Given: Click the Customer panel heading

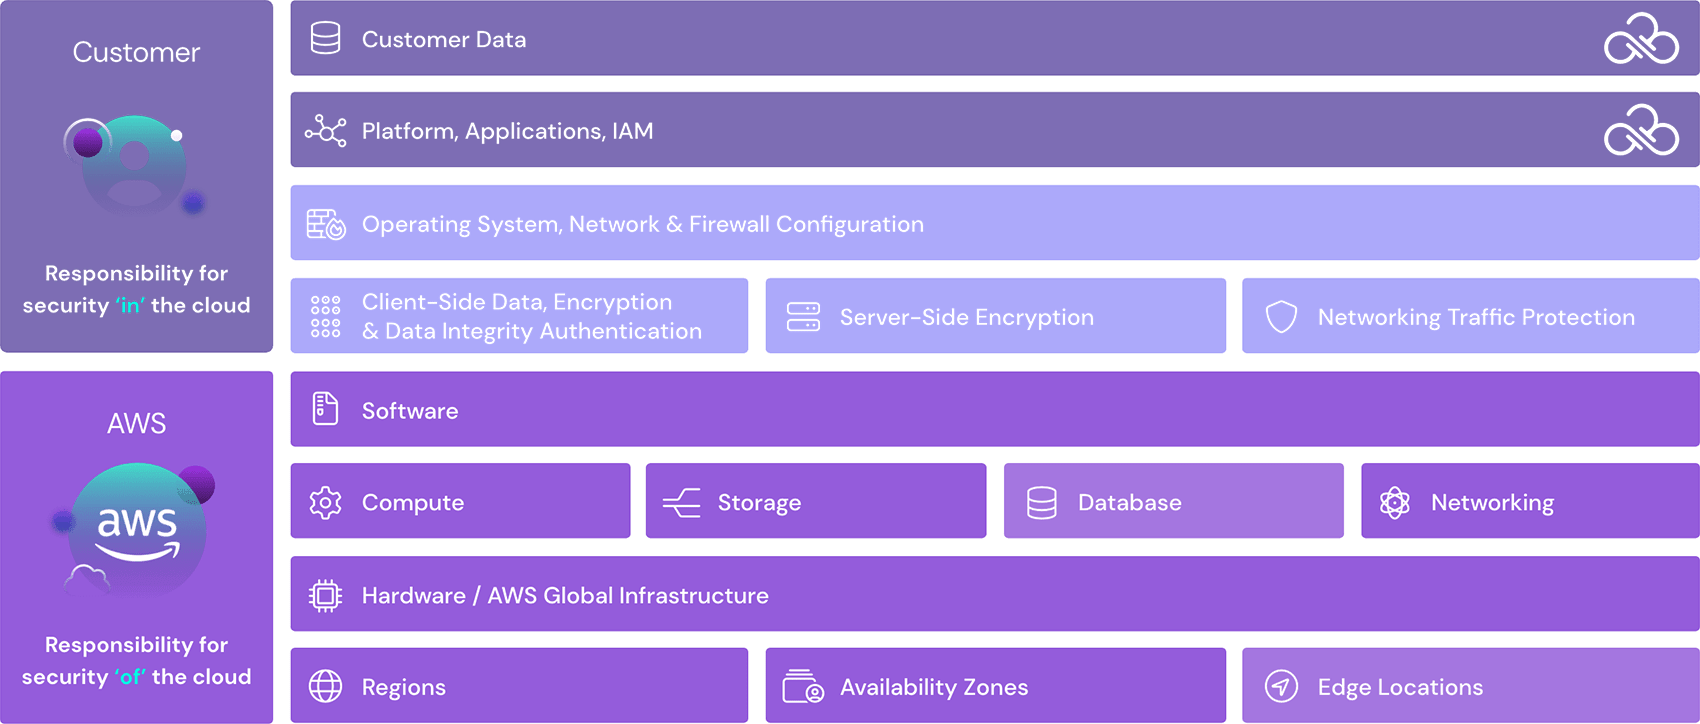Looking at the screenshot, I should tap(136, 52).
